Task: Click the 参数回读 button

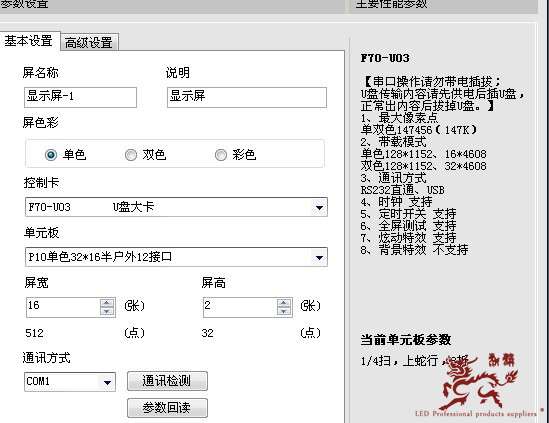Action: [x=167, y=408]
